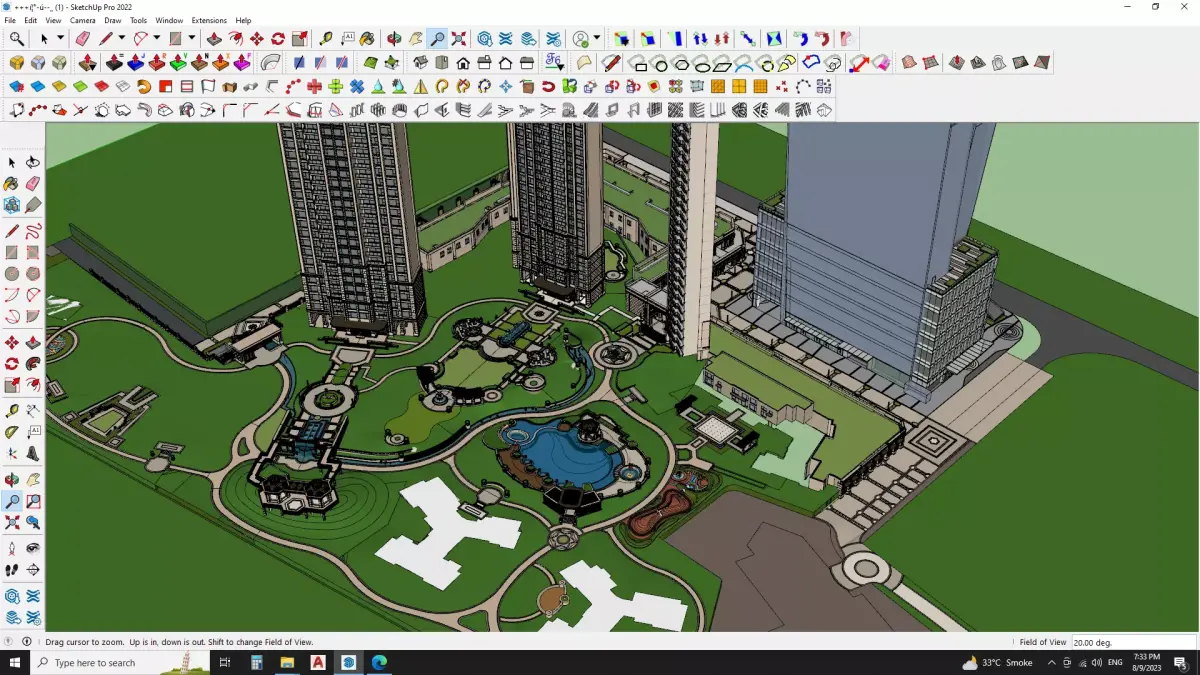Select the Follow Me tool in left toolbar
1200x675 pixels.
tap(33, 364)
